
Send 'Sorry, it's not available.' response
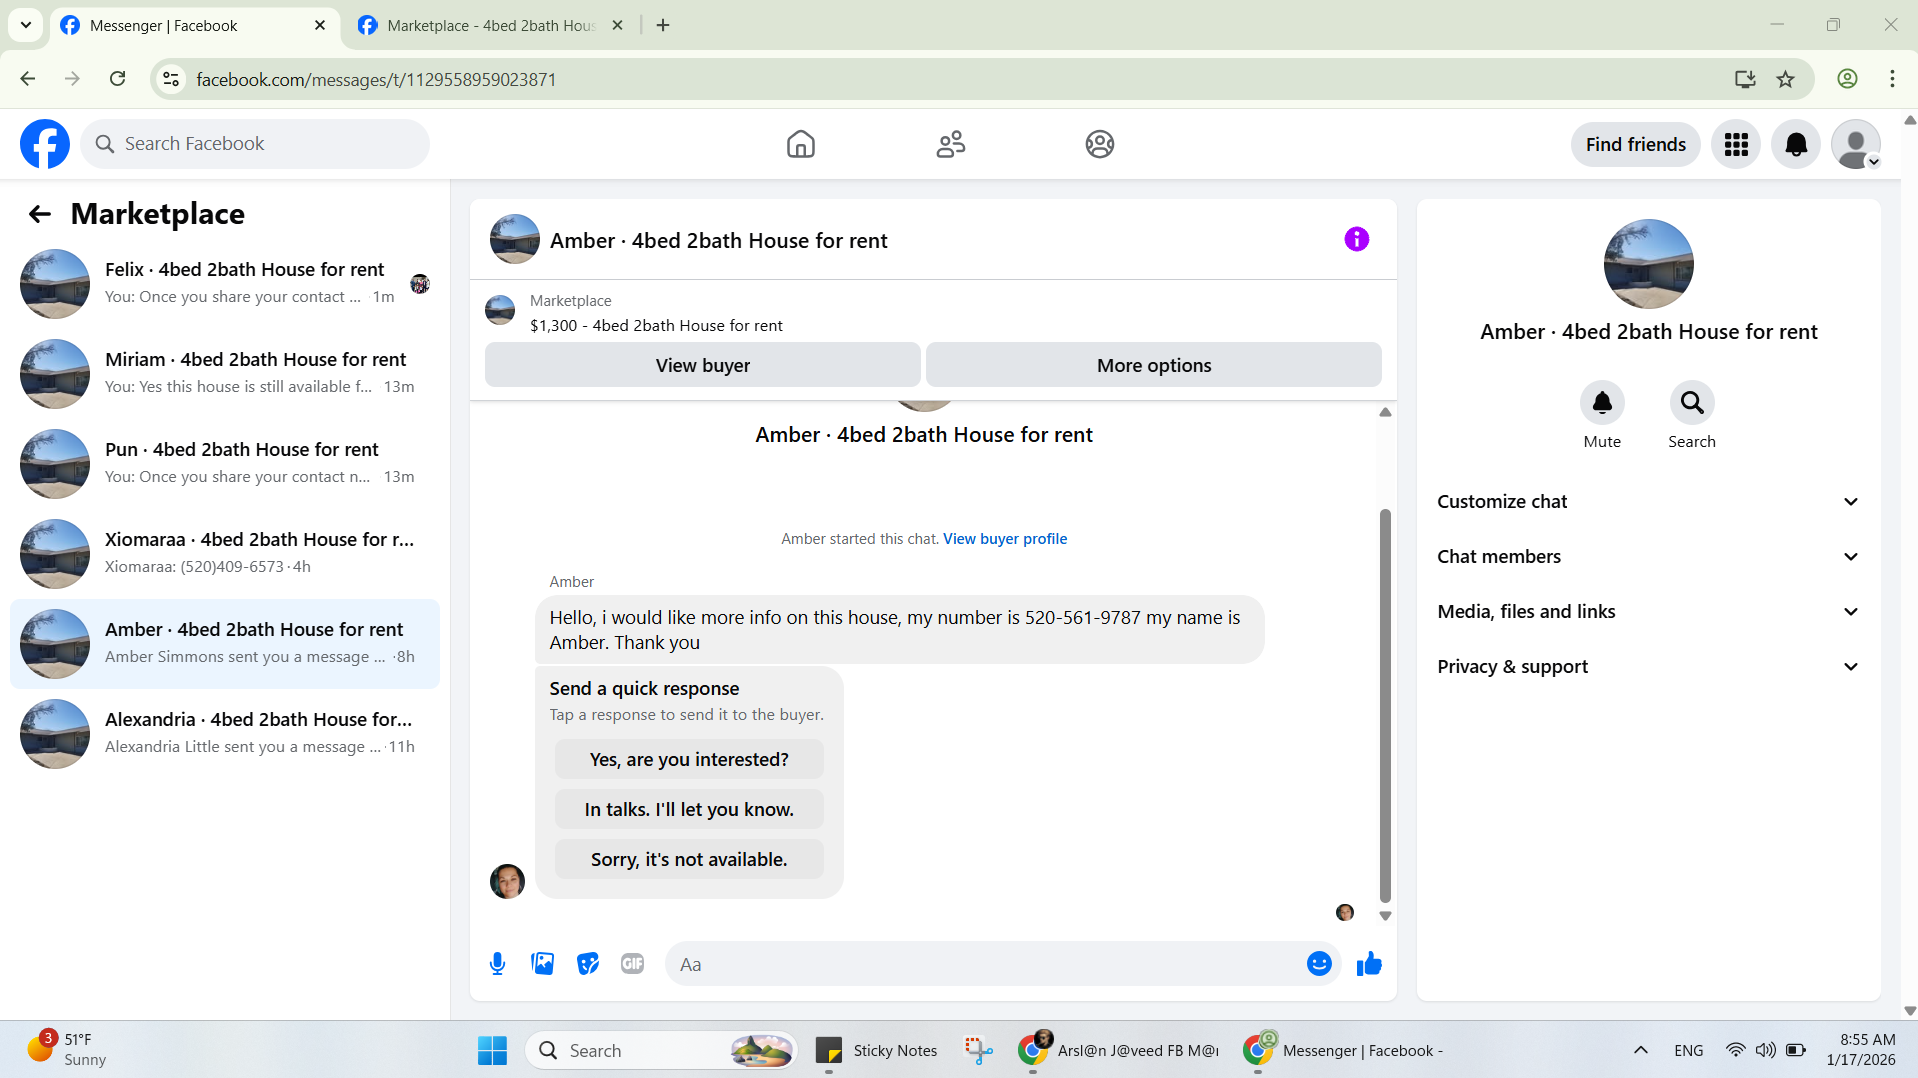point(689,859)
